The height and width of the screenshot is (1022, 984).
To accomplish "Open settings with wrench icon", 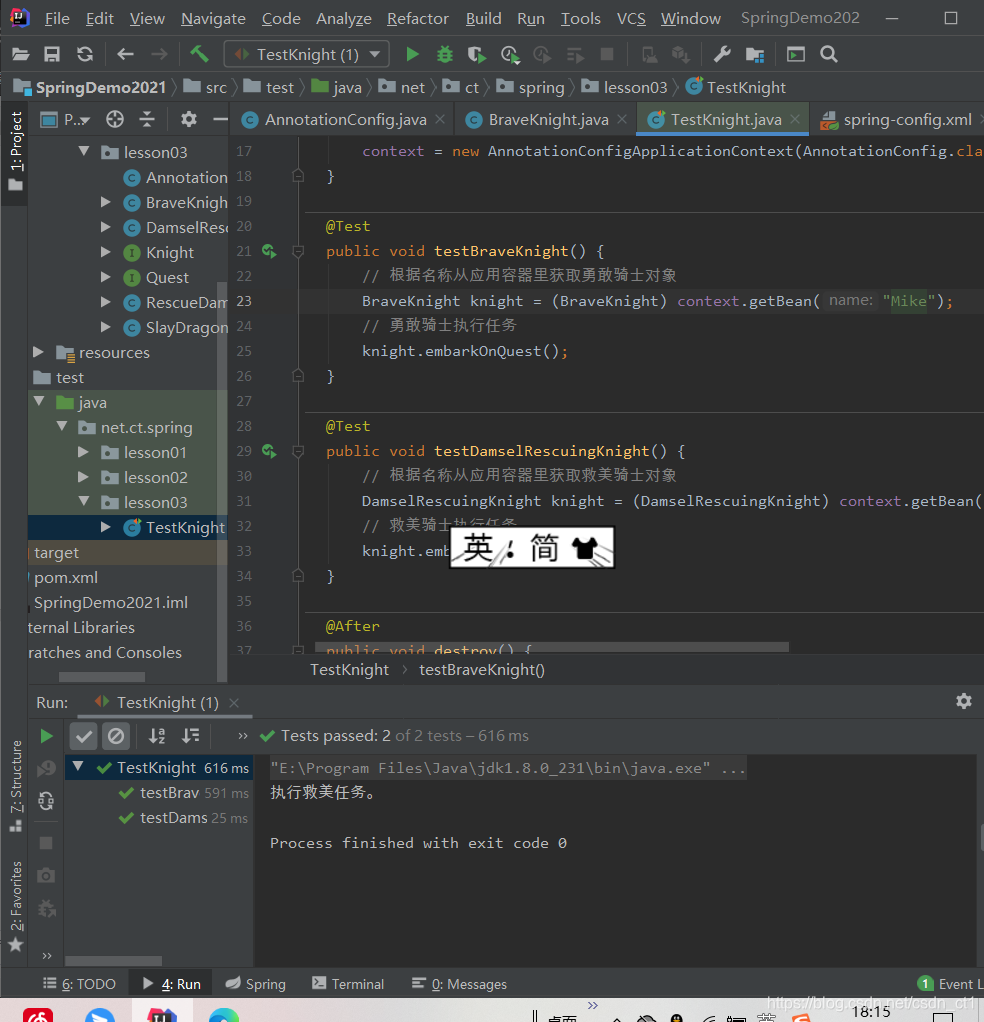I will (721, 54).
